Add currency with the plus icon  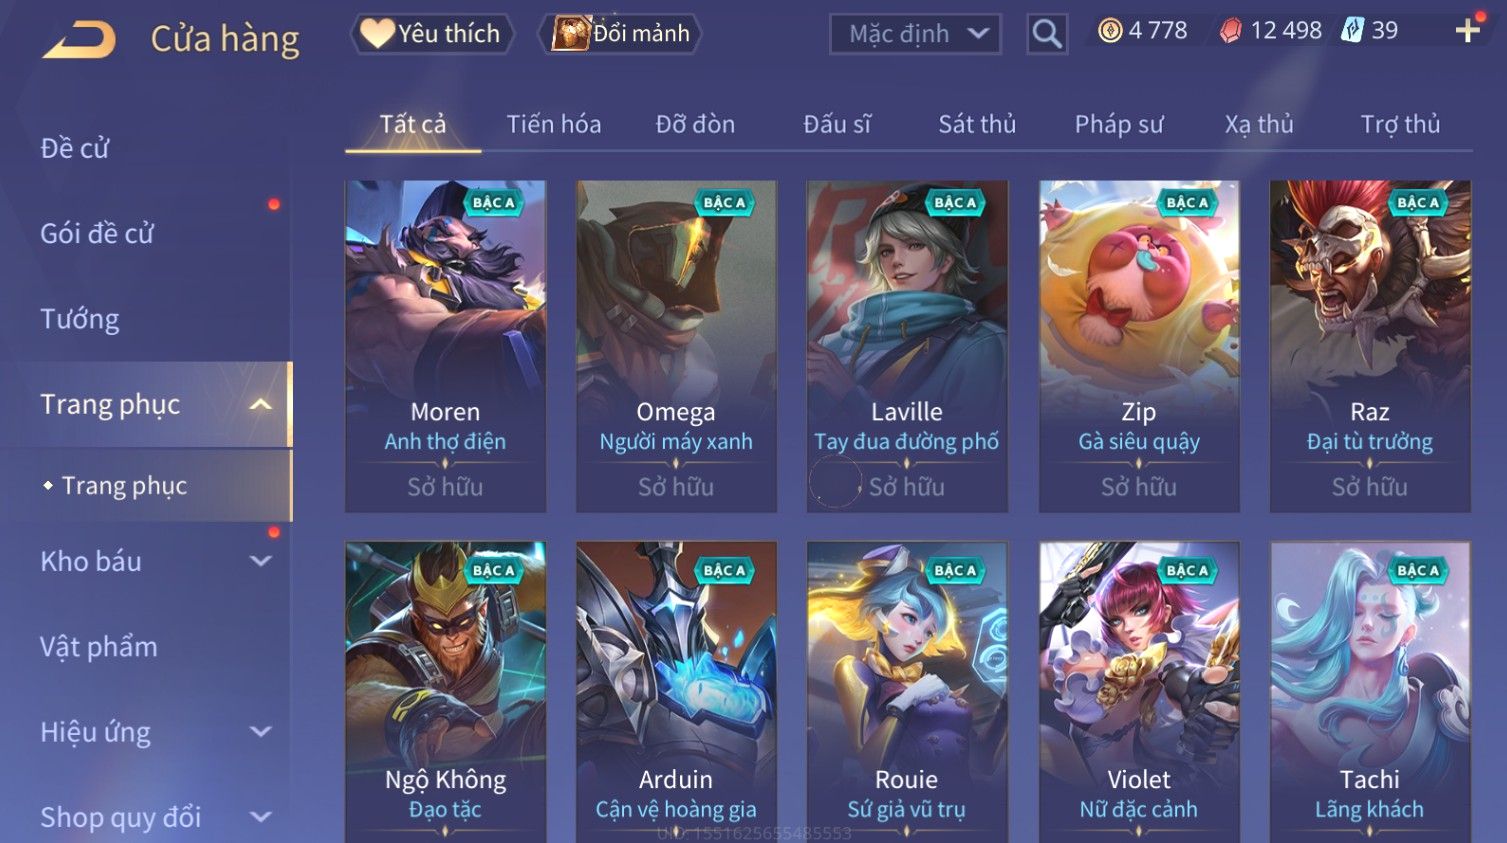coord(1467,31)
